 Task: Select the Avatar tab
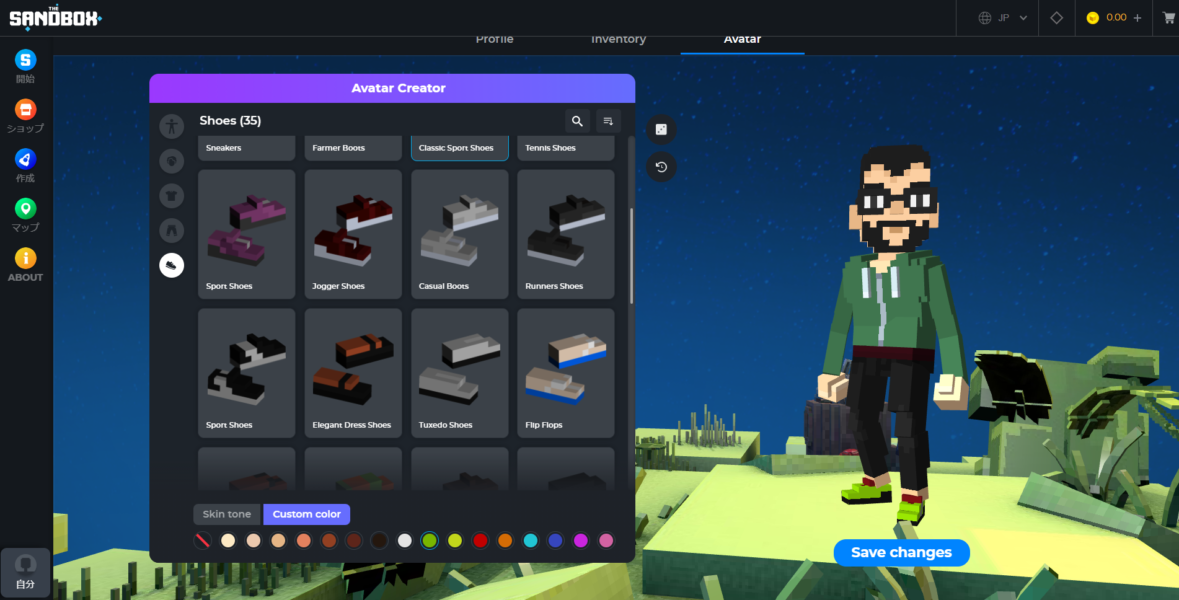742,39
